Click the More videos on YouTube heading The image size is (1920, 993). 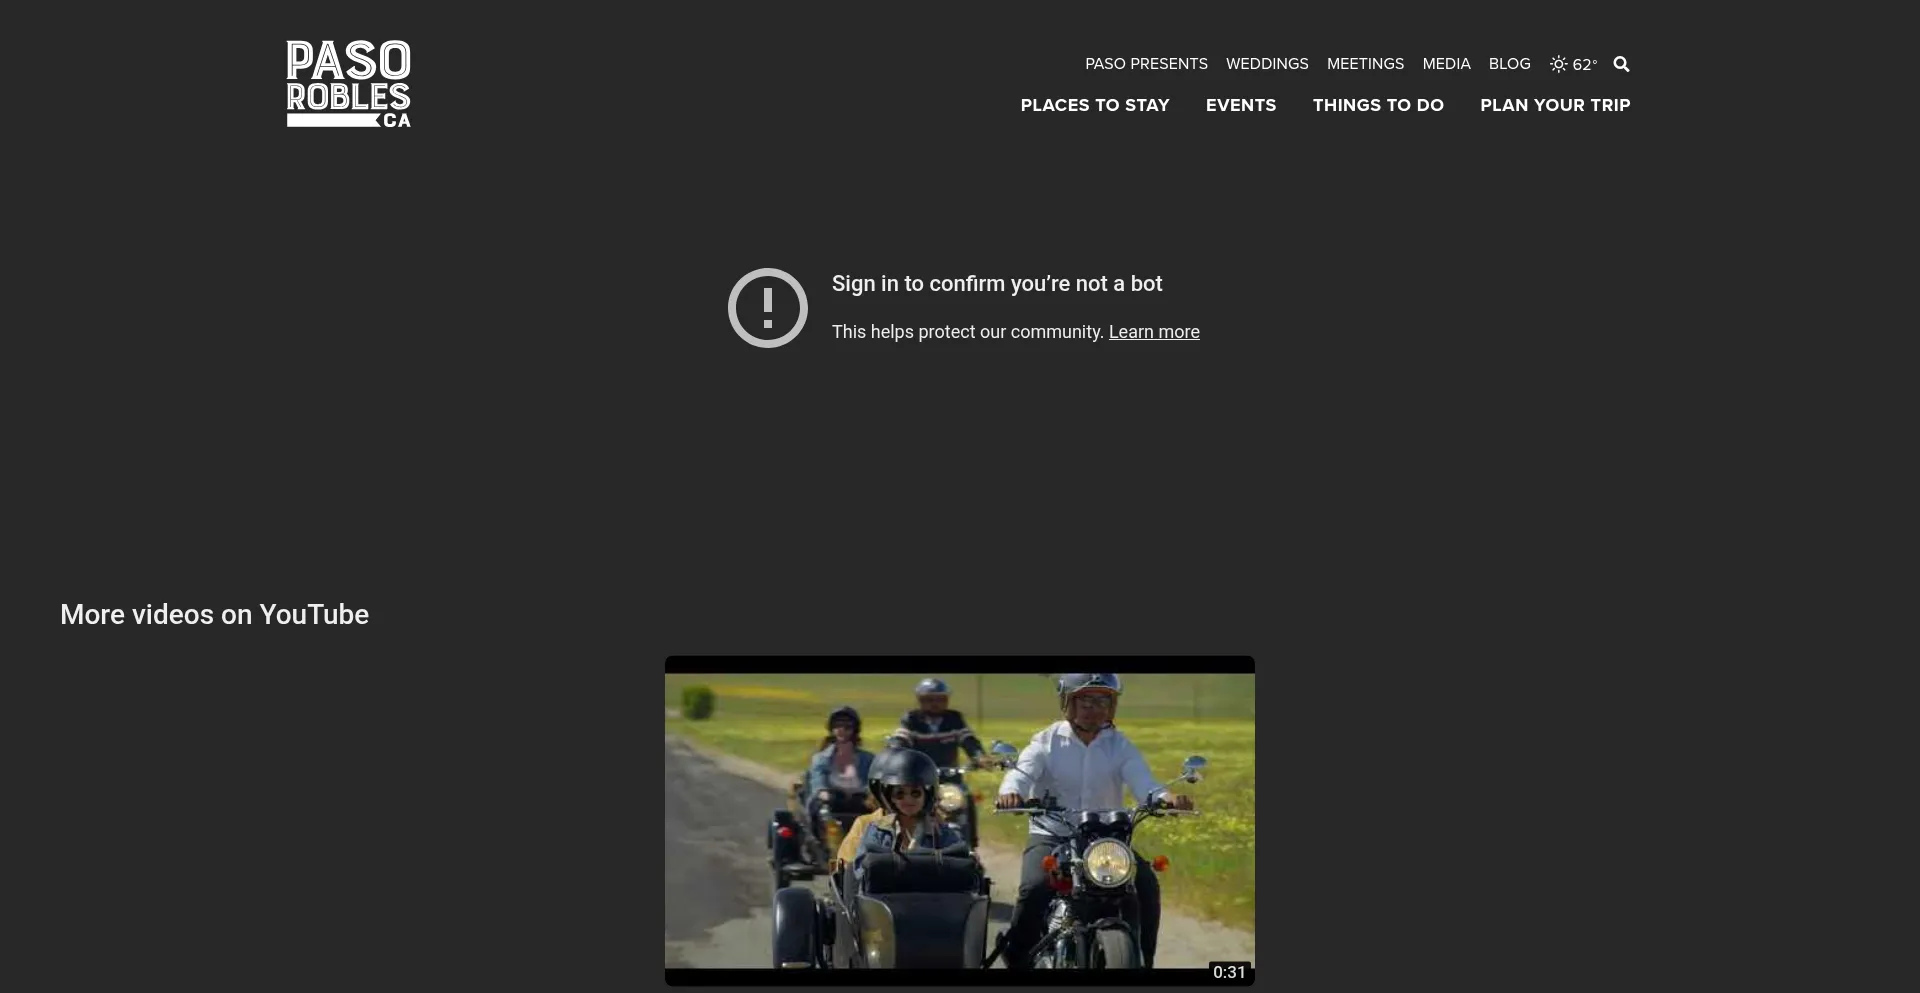click(x=214, y=614)
